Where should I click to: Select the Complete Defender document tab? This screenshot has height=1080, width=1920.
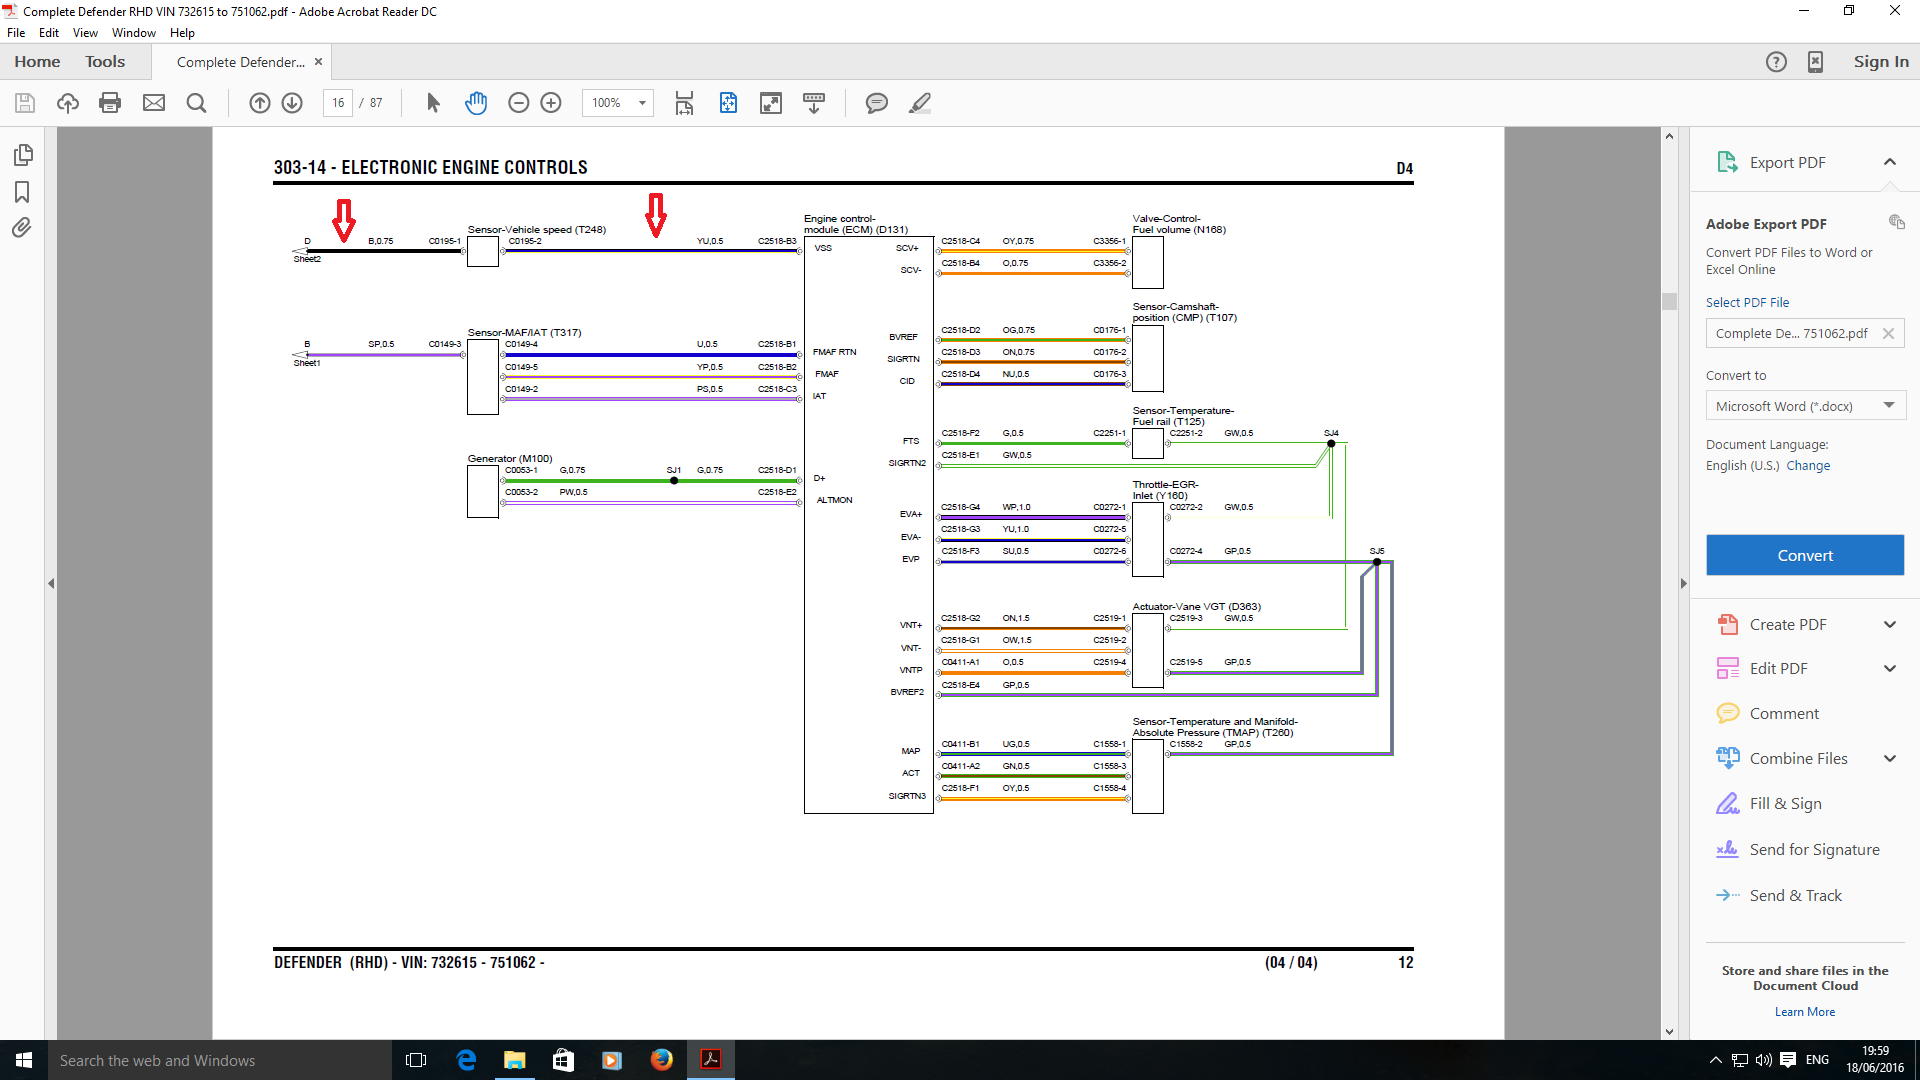coord(240,62)
